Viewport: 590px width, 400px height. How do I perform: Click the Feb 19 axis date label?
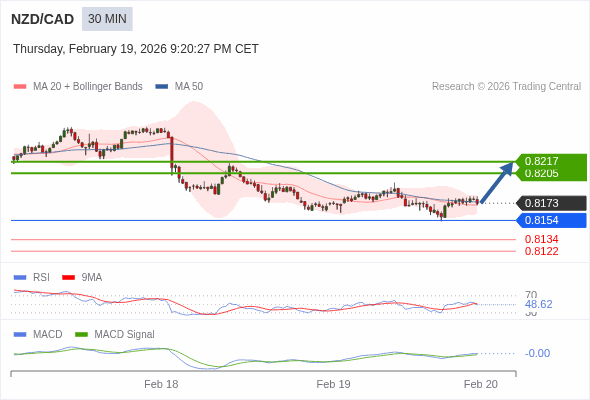(333, 384)
